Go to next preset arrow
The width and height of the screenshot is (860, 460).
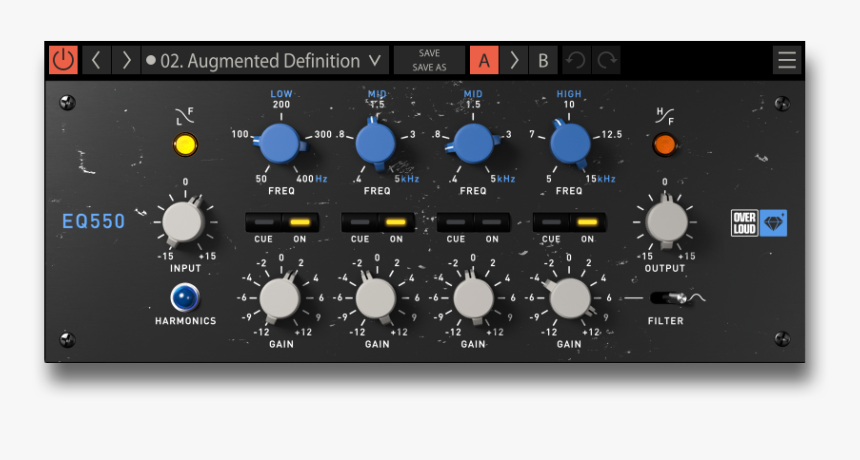[126, 60]
